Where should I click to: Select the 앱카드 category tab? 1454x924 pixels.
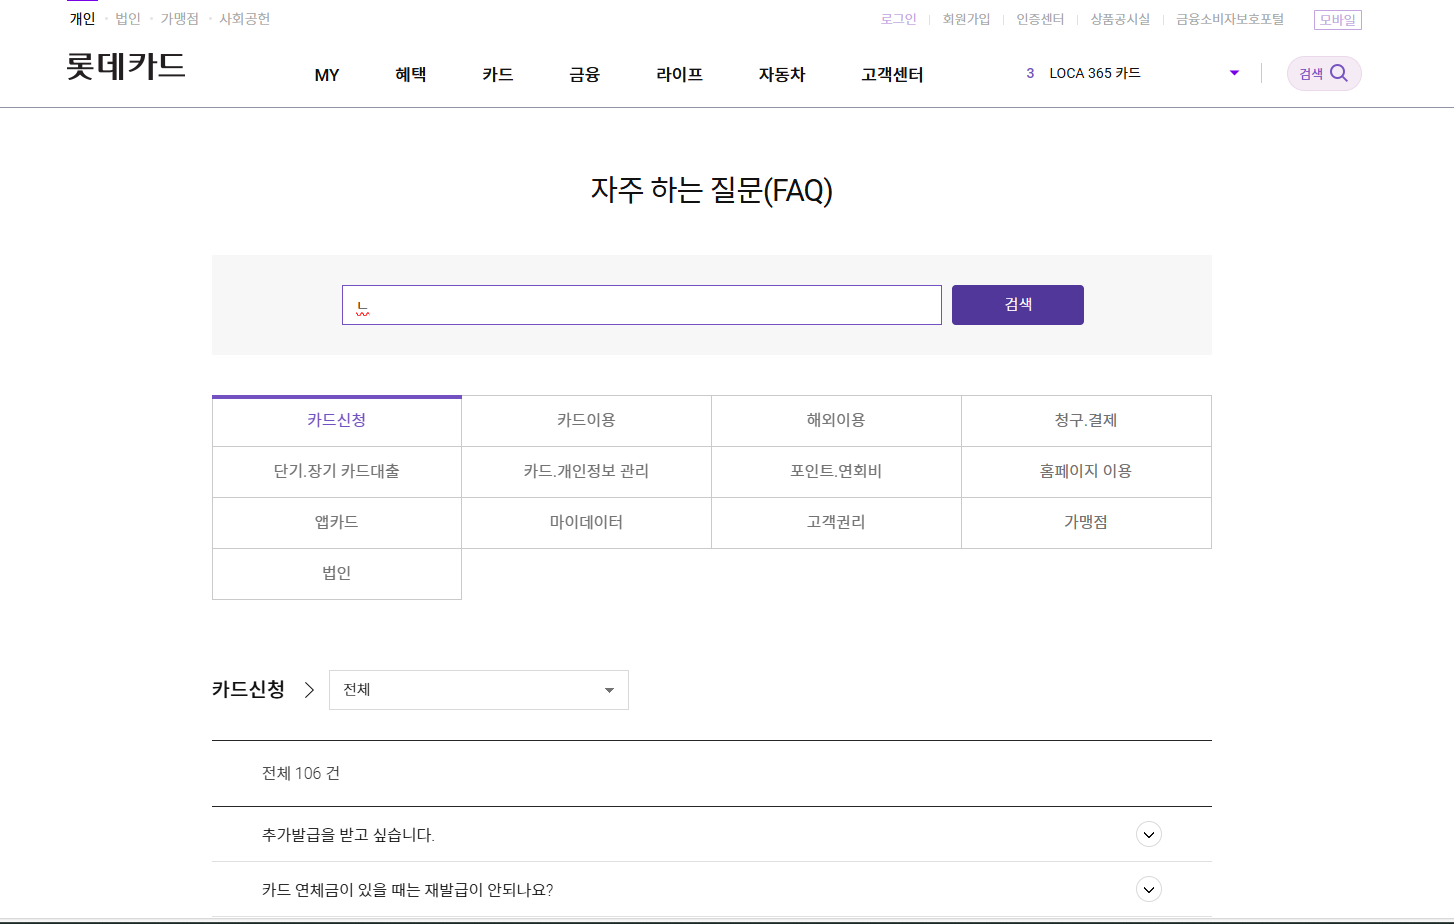pos(336,522)
